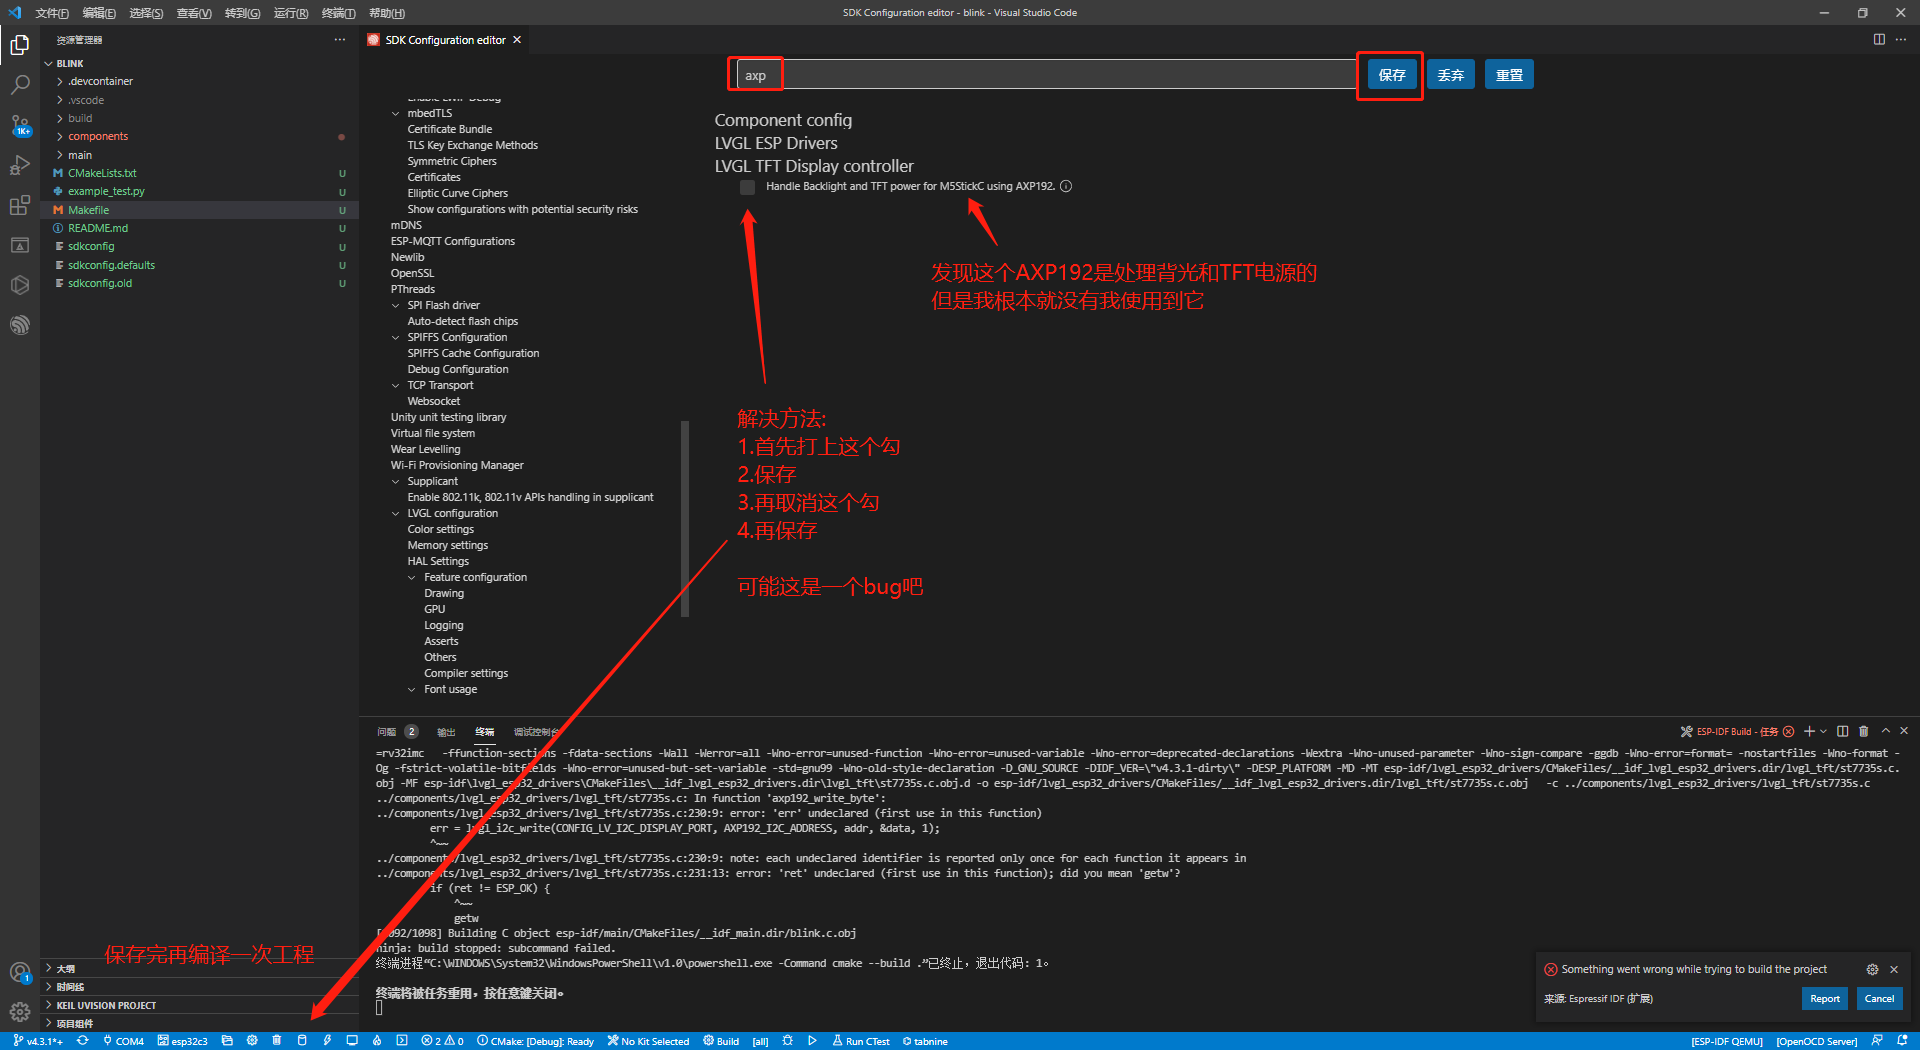Click the 保存 save button

coord(1392,75)
